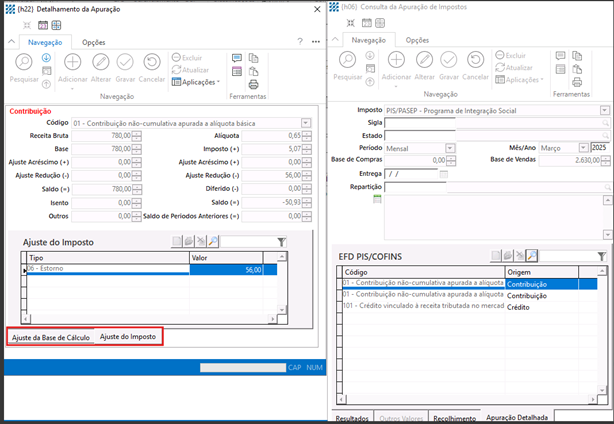Viewport: 614px width, 424px height.
Task: Click blue down-arrow icon beside Pesquisar in Detalhamento
Action: [46, 58]
